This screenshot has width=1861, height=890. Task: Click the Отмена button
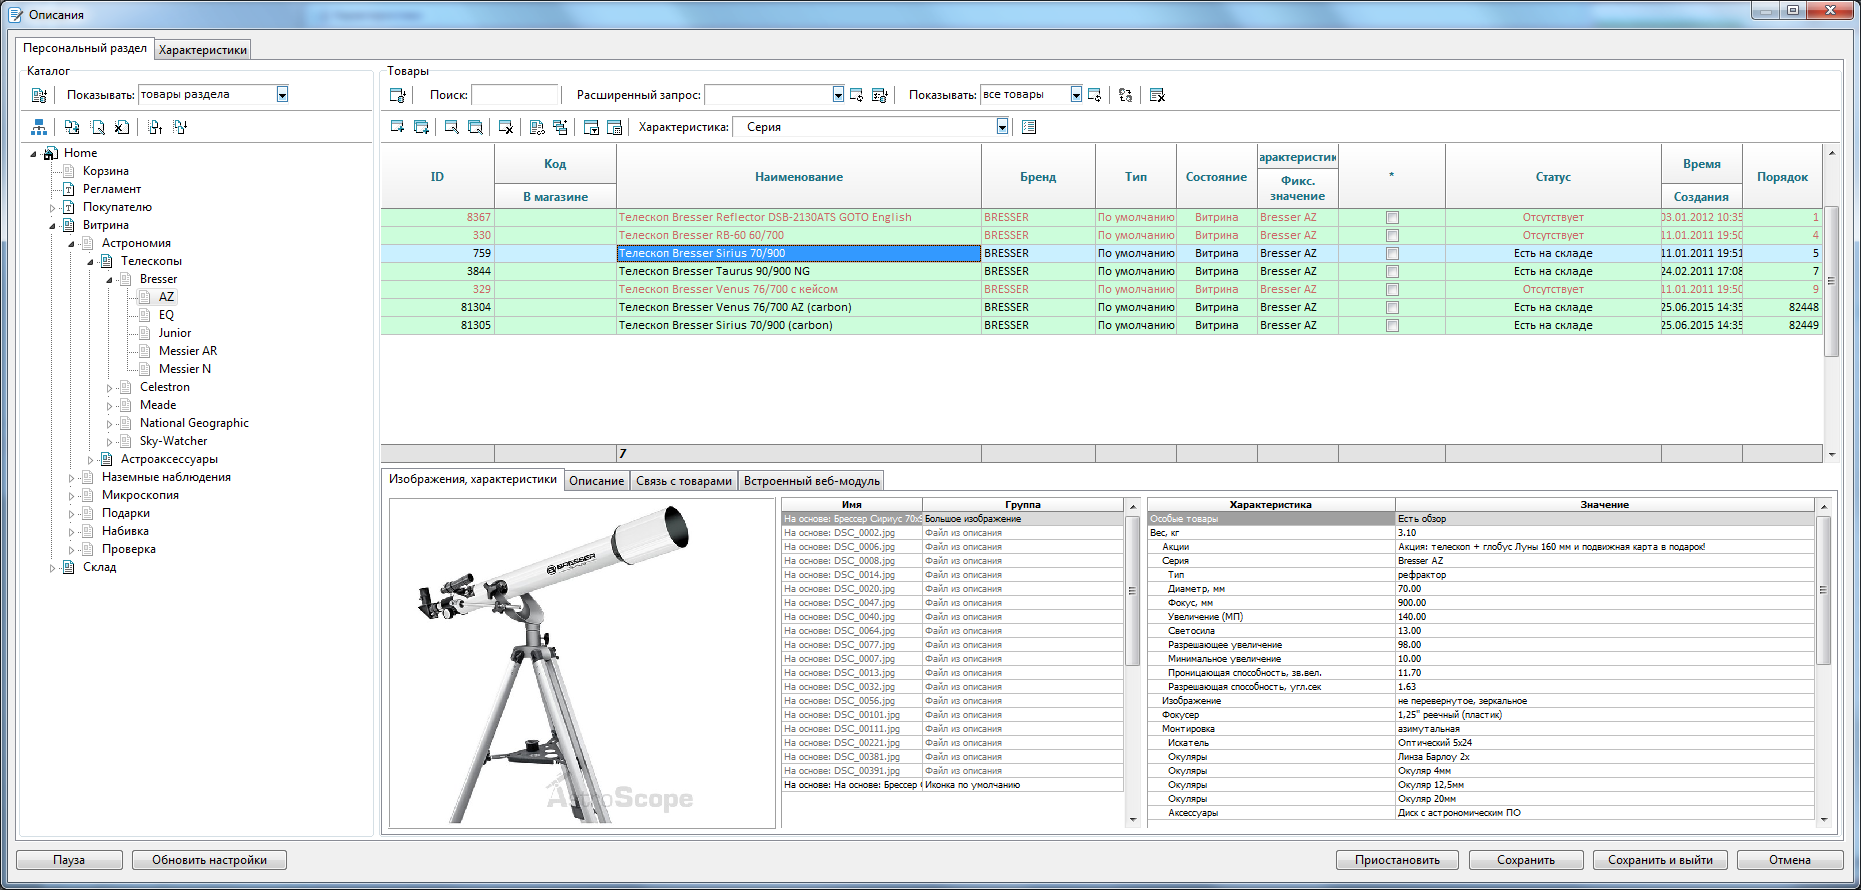click(x=1790, y=860)
